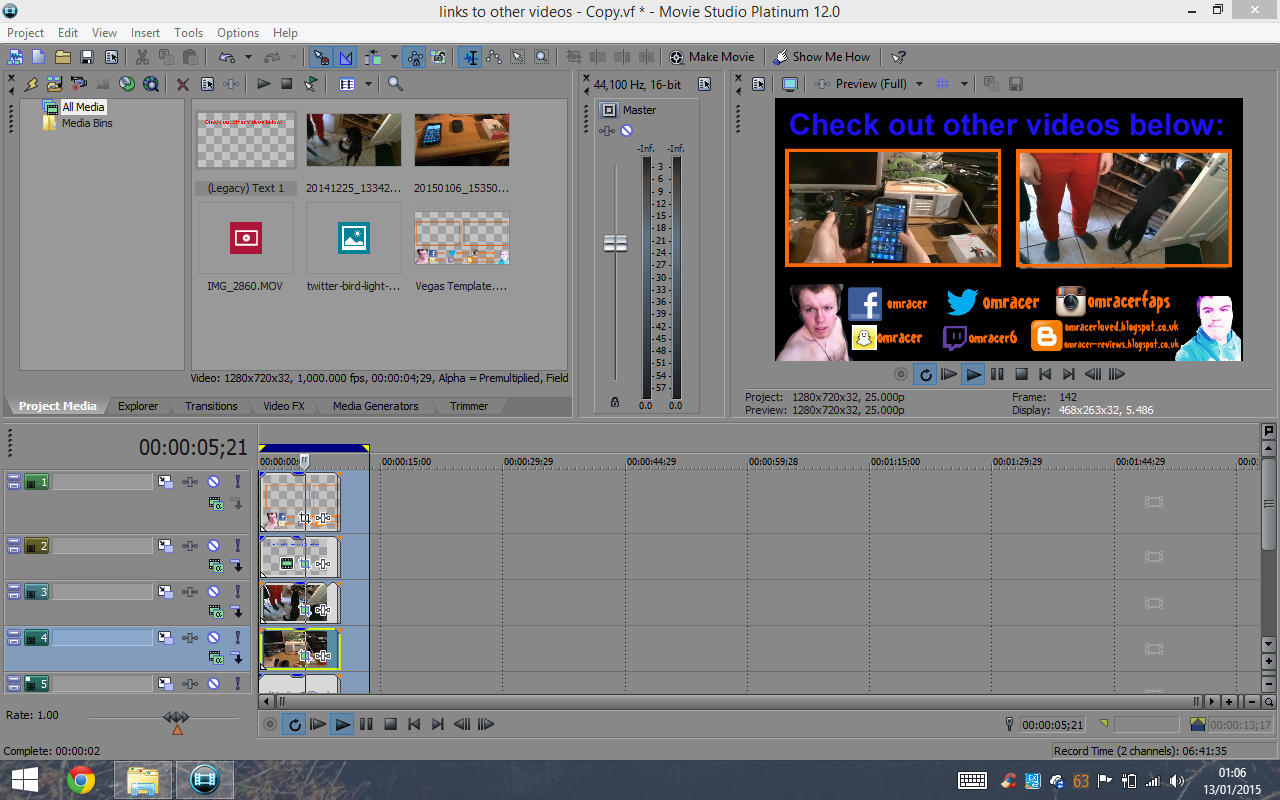Toggle Auto Preview in Project Media toolbar
The width and height of the screenshot is (1280, 800).
pos(311,84)
